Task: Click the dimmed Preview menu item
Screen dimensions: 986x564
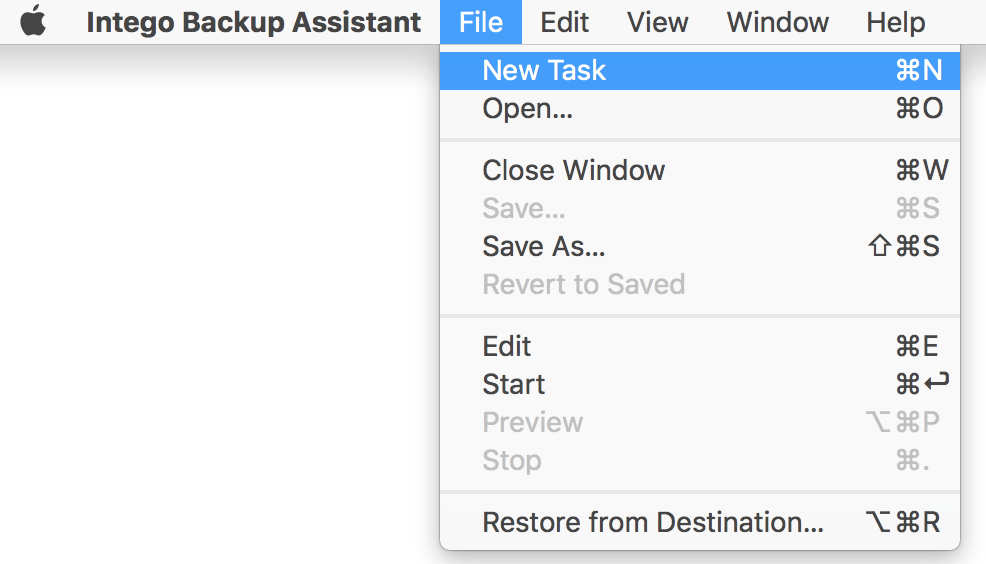Action: pos(700,422)
